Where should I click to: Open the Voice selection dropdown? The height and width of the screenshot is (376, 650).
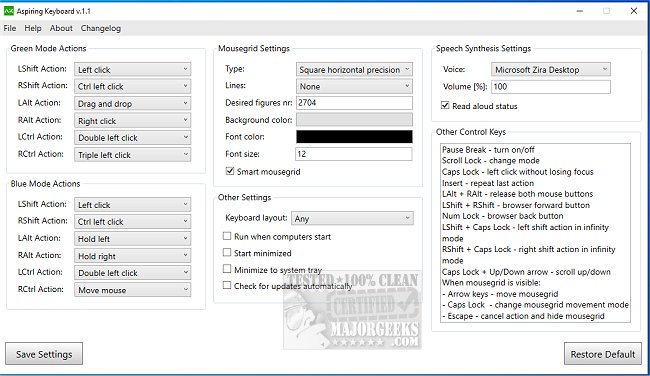[551, 69]
